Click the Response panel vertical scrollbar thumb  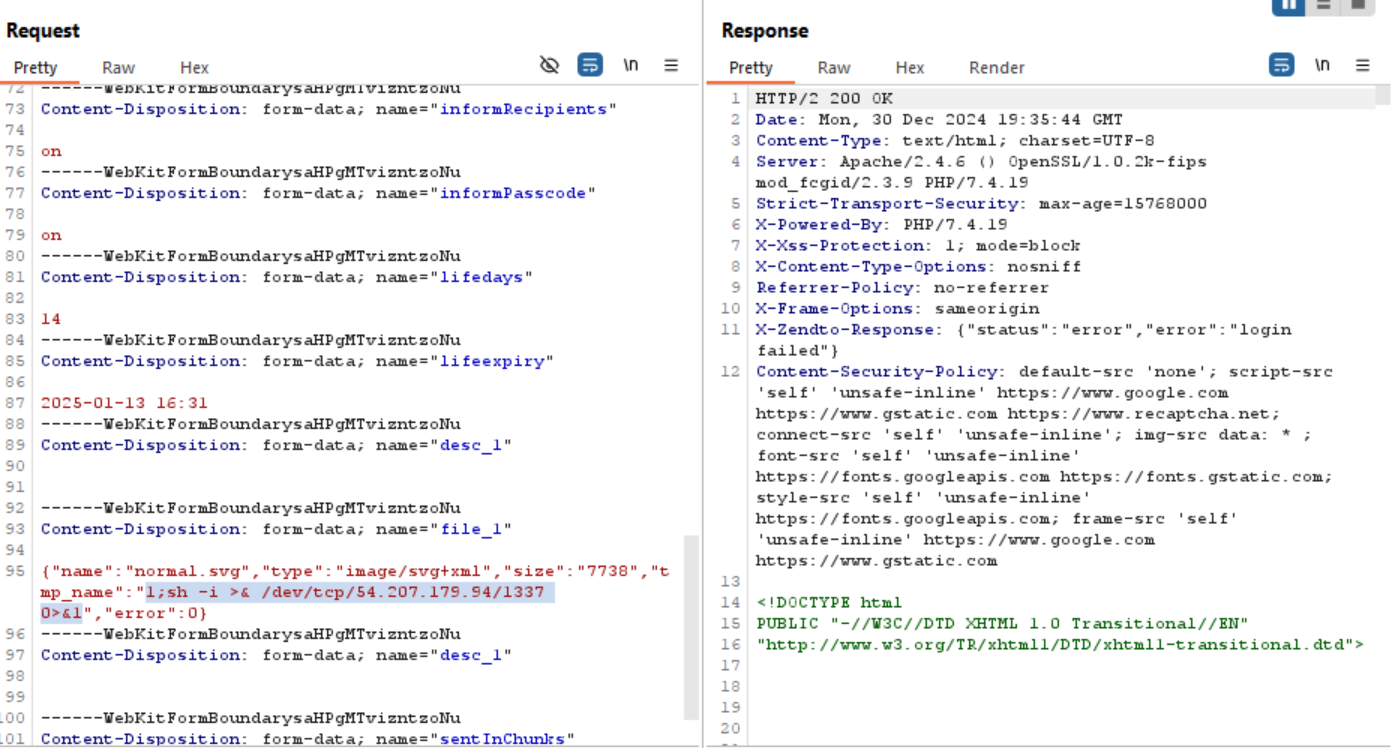pos(1382,94)
